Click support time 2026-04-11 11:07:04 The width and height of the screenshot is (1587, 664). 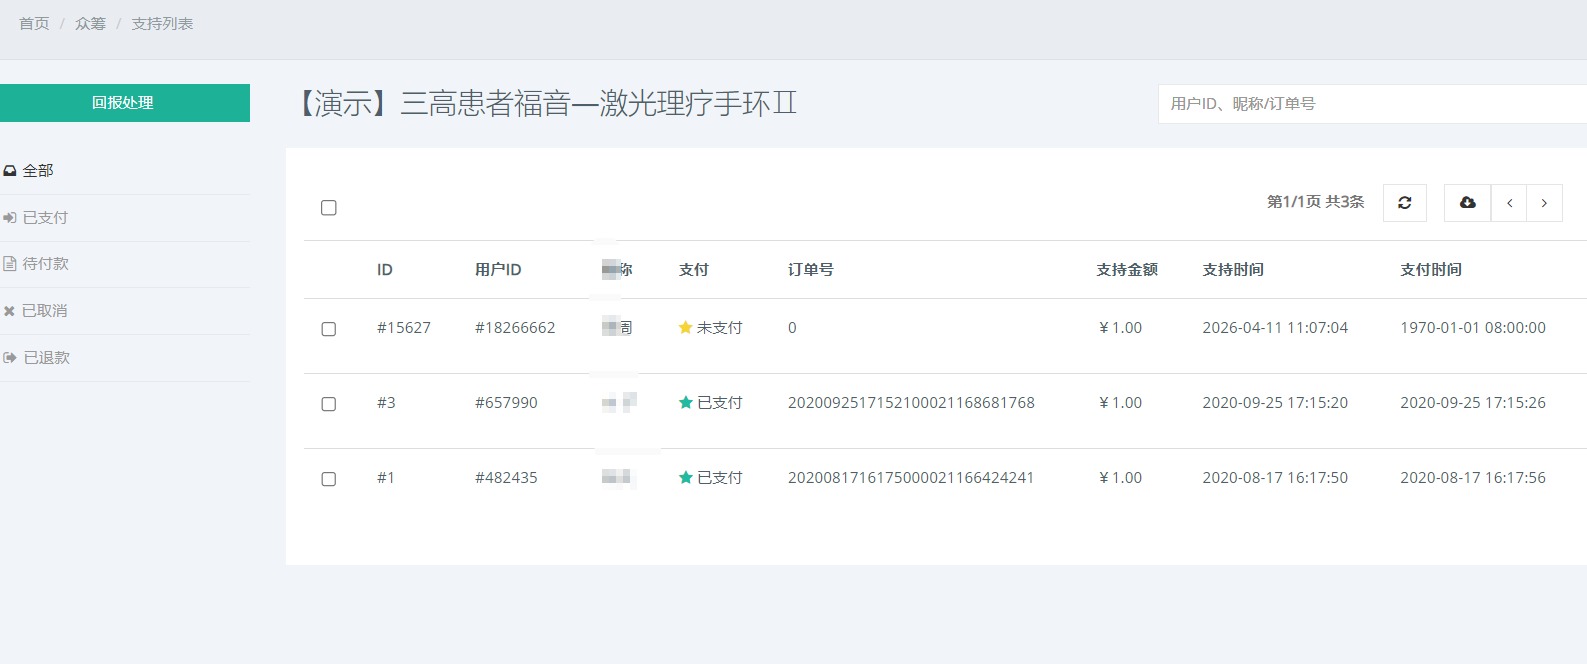pos(1275,327)
